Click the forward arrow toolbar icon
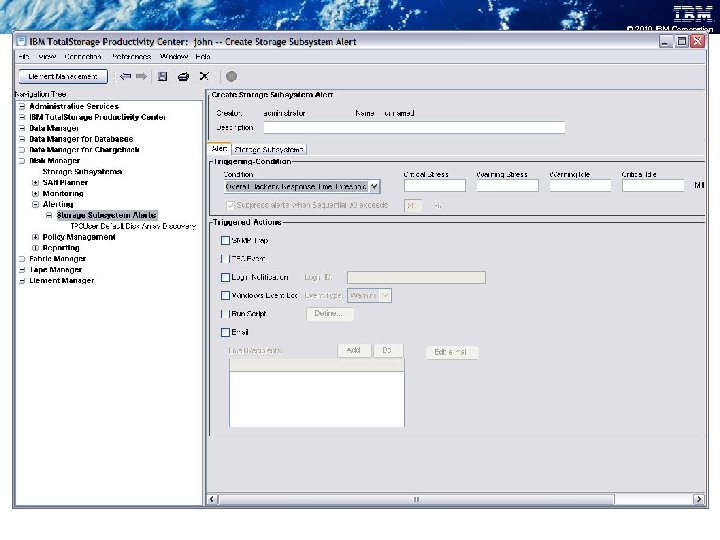The height and width of the screenshot is (540, 720). point(141,76)
